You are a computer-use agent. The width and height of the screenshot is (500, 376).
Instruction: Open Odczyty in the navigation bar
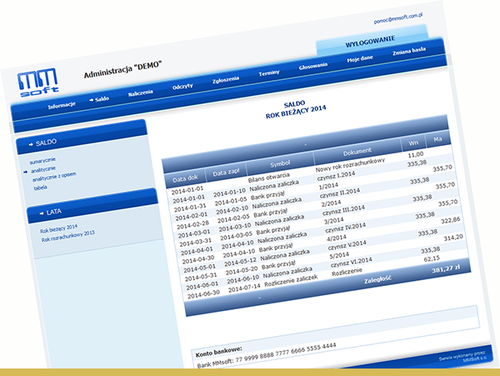pos(182,86)
